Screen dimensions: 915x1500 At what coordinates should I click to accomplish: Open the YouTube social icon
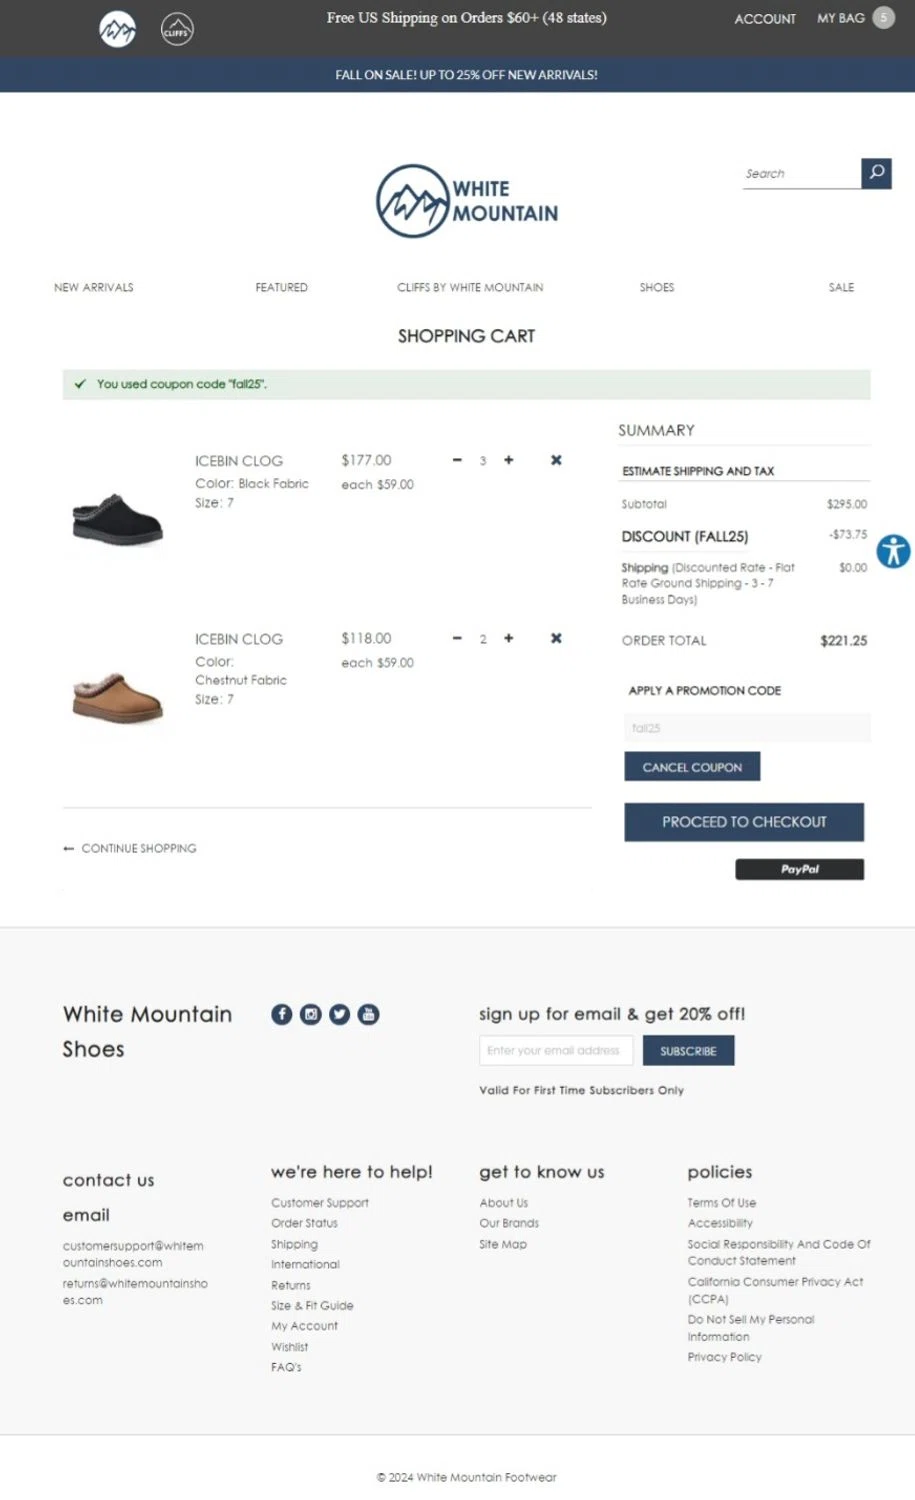[x=369, y=1014]
